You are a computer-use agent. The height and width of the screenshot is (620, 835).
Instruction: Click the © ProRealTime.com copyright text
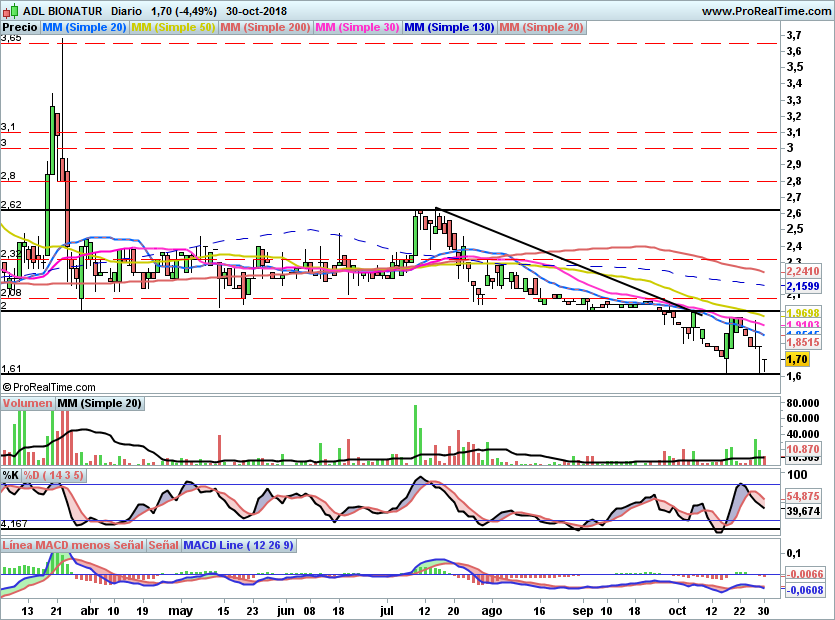[49, 387]
